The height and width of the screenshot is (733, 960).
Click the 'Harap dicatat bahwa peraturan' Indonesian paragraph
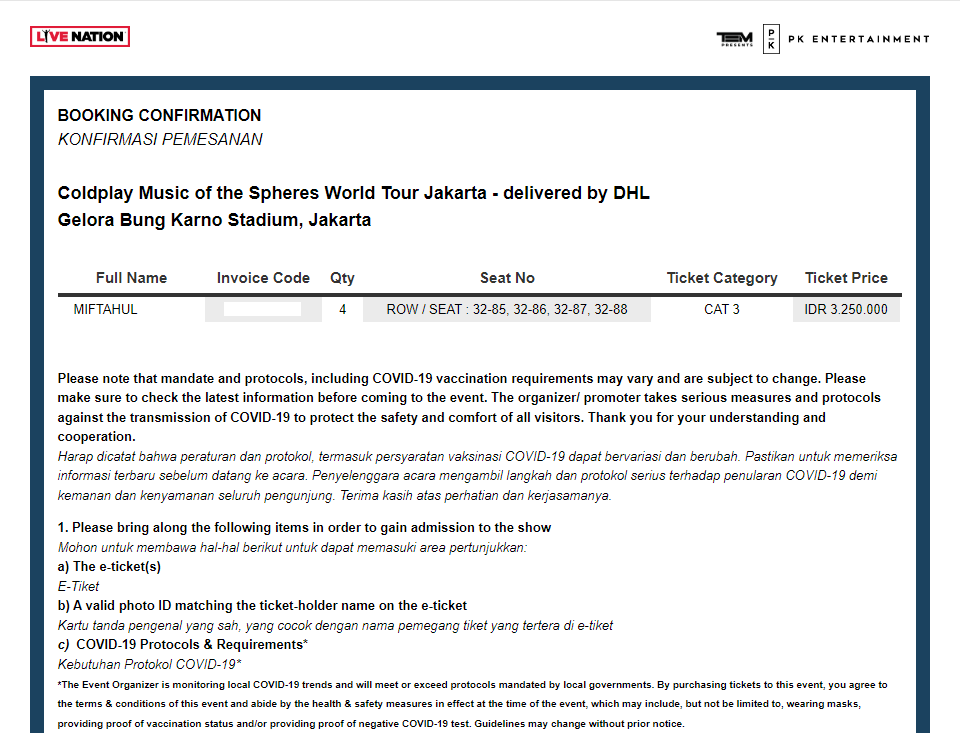pyautogui.click(x=478, y=476)
